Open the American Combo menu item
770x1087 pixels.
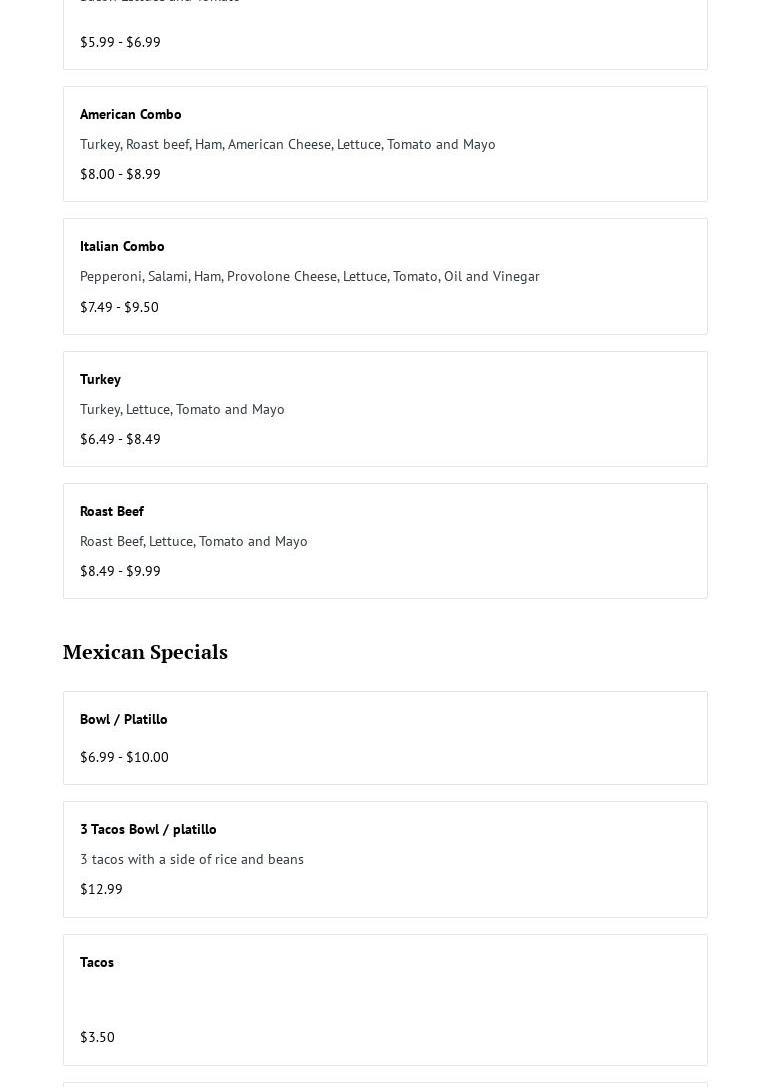130,114
